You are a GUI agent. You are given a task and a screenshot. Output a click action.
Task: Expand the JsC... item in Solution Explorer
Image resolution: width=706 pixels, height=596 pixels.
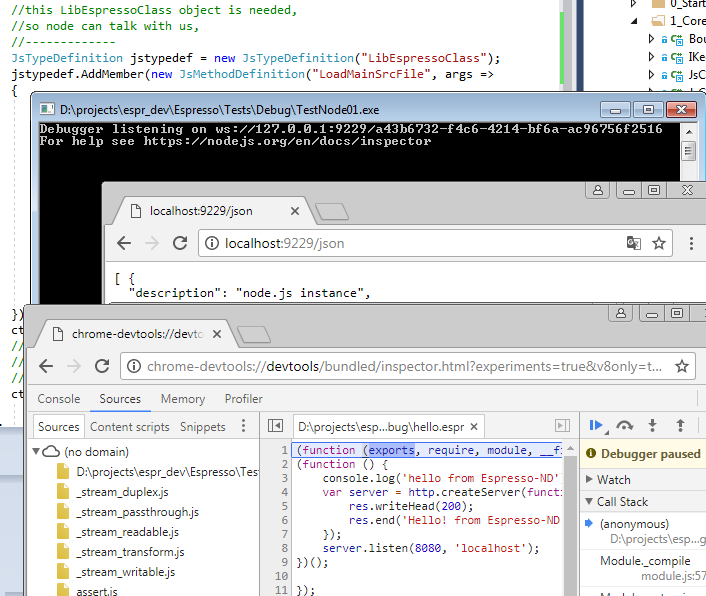click(651, 74)
